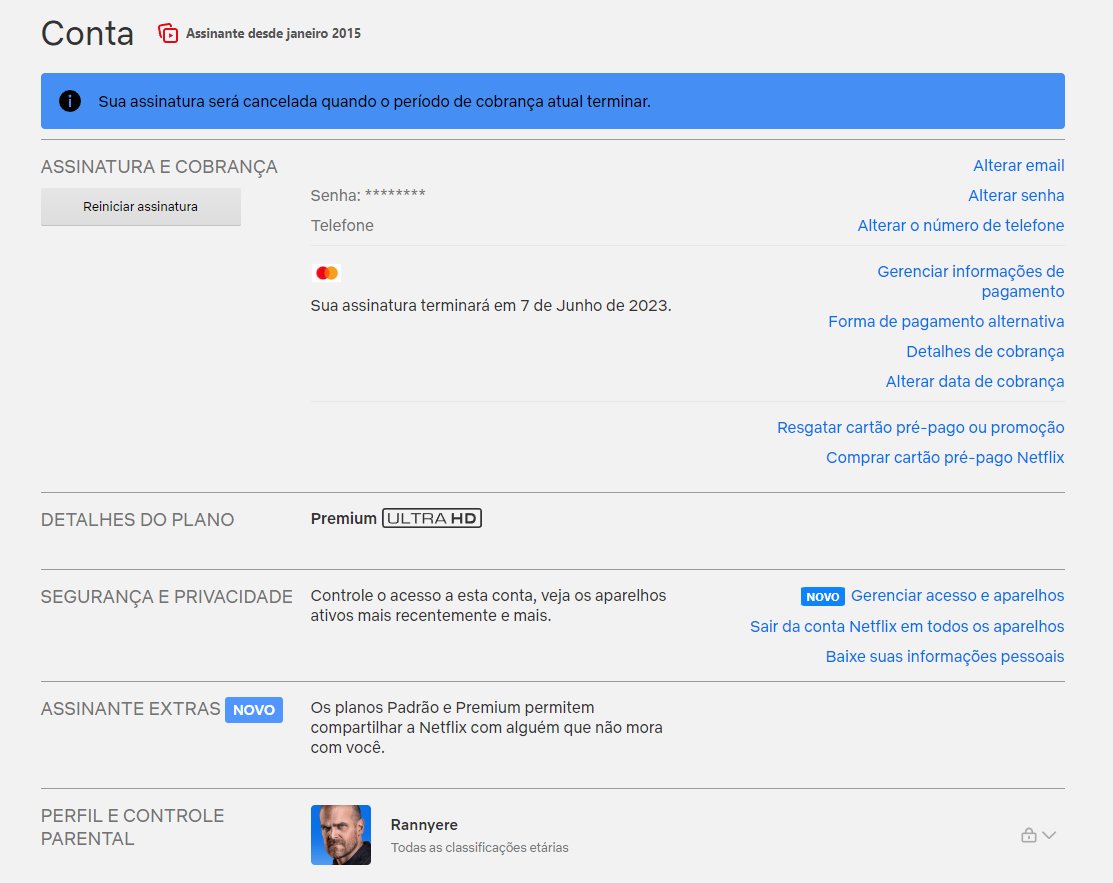The height and width of the screenshot is (883, 1113).
Task: Select Forma de pagamento alternativa
Action: 946,322
